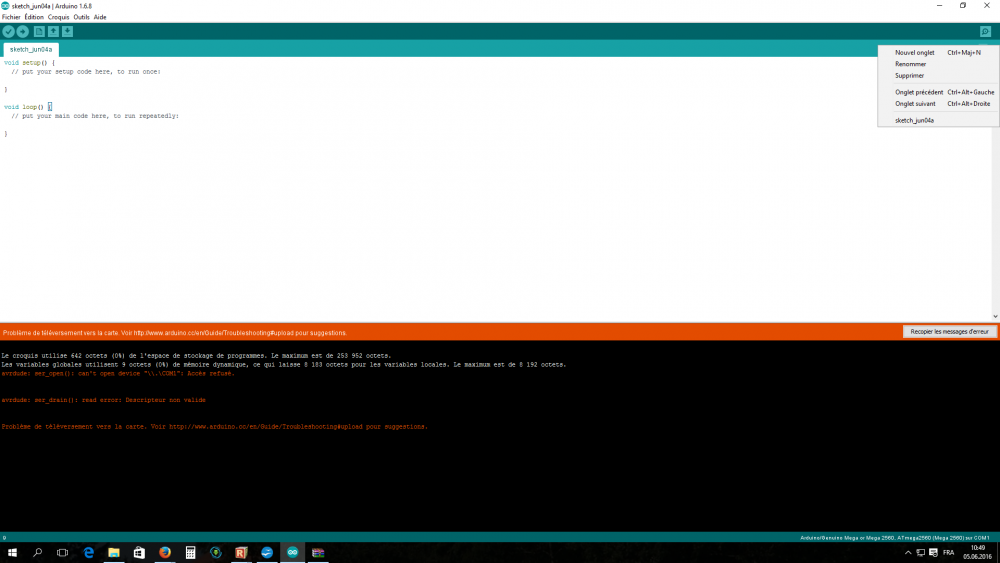The image size is (1000, 563).
Task: Click the 'put your setup code here' comment
Action: coord(85,71)
